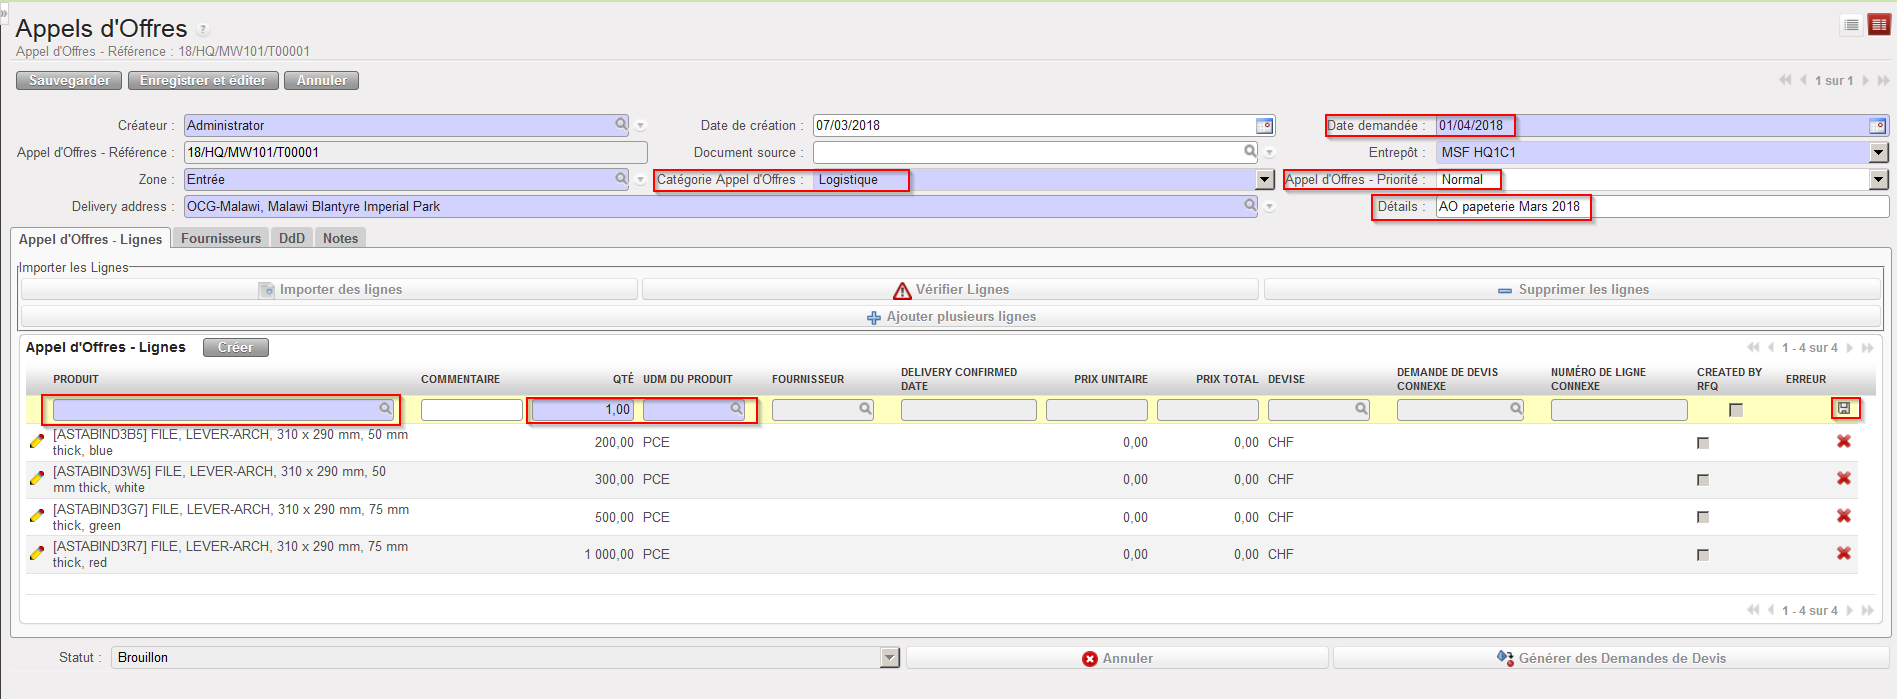Click the Delivery address search icon
Viewport: 1897px width, 699px height.
(1250, 205)
